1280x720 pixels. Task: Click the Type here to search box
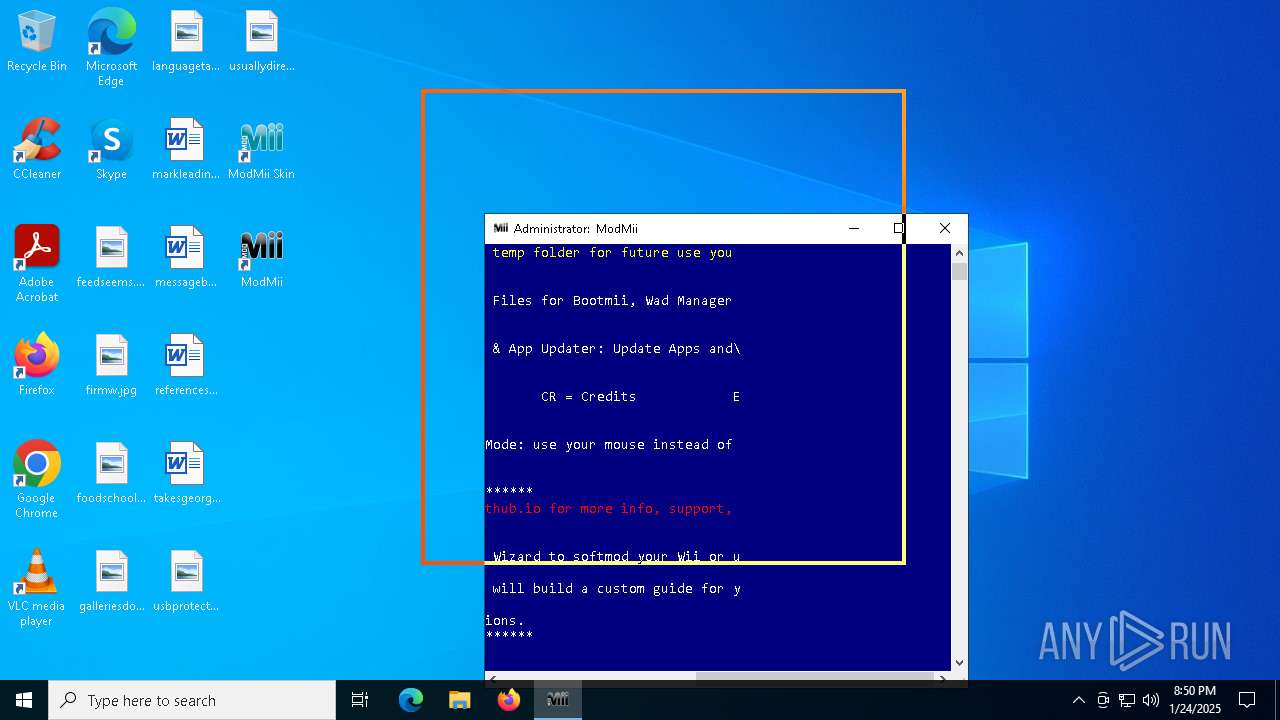(x=192, y=700)
